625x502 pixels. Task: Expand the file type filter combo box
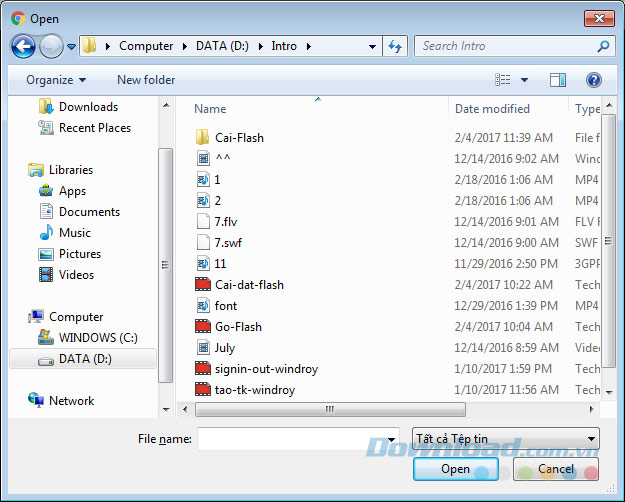(505, 439)
